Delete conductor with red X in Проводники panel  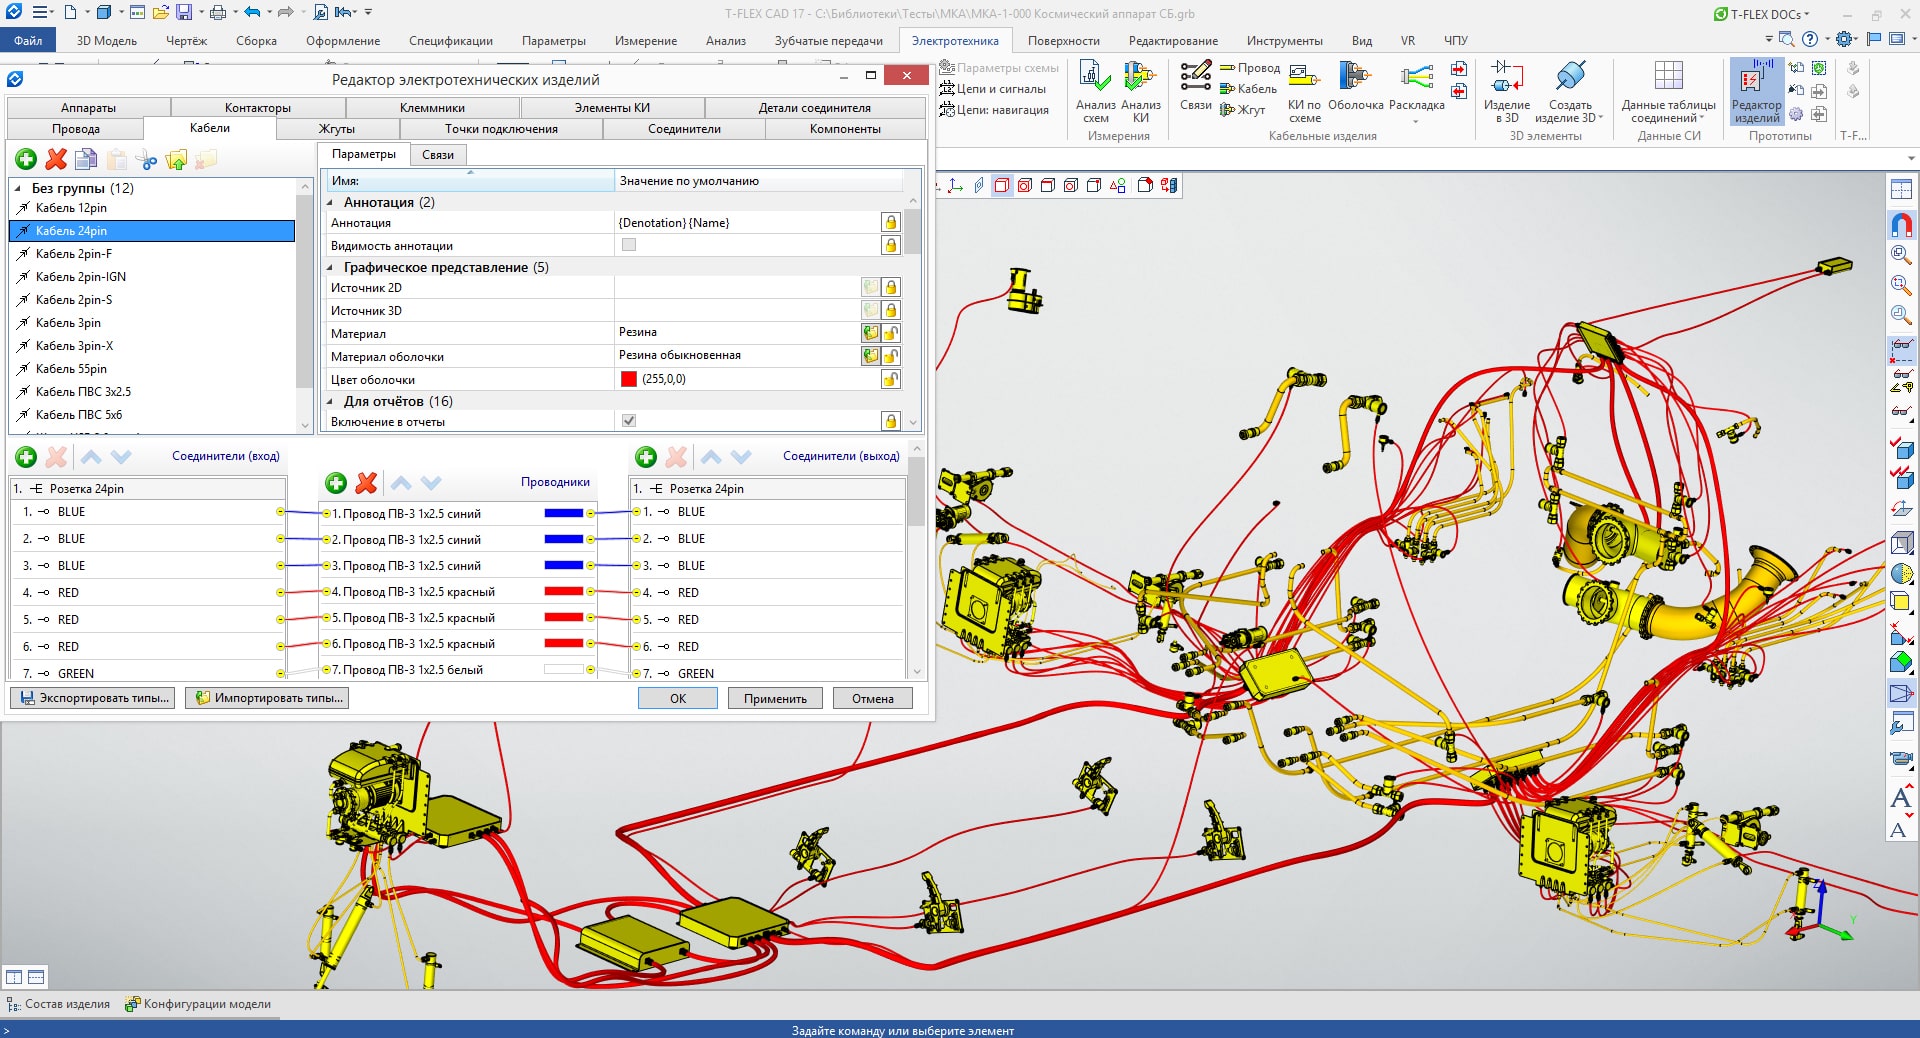(x=366, y=483)
